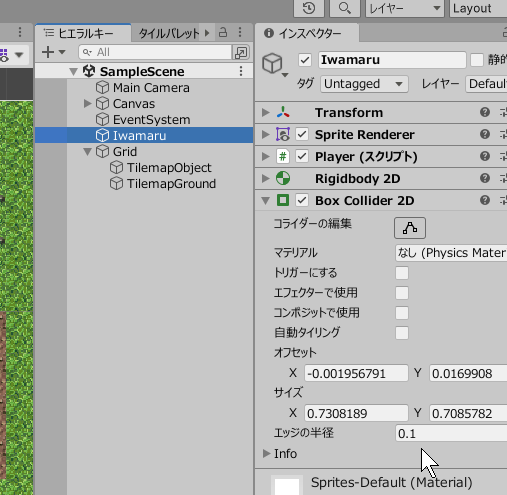Screen dimensions: 507x495
Task: Focus the Hierarchy All search field
Action: (x=155, y=52)
